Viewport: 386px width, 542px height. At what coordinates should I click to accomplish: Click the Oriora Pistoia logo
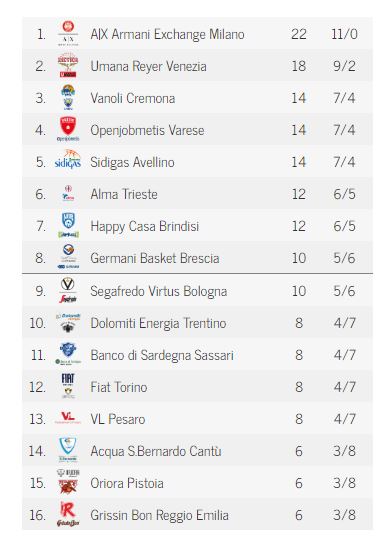pyautogui.click(x=68, y=482)
